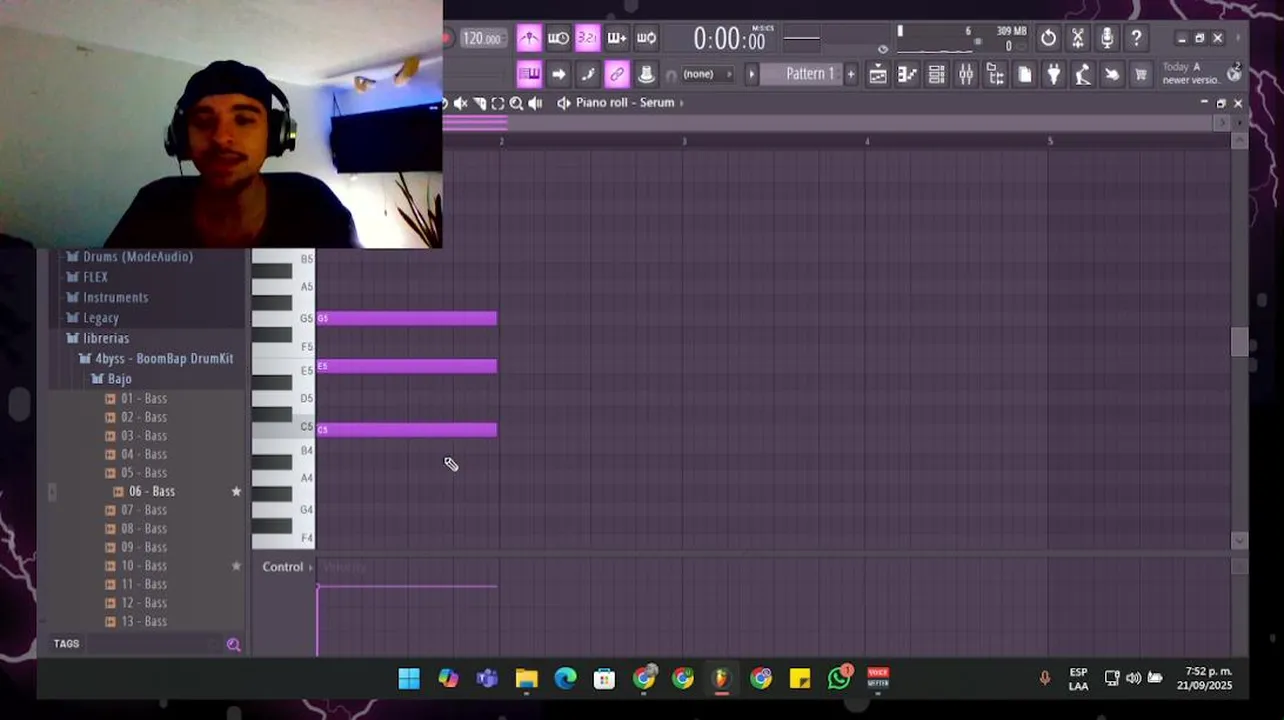1284x720 pixels.
Task: Toggle loop recording button
Action: tap(646, 38)
